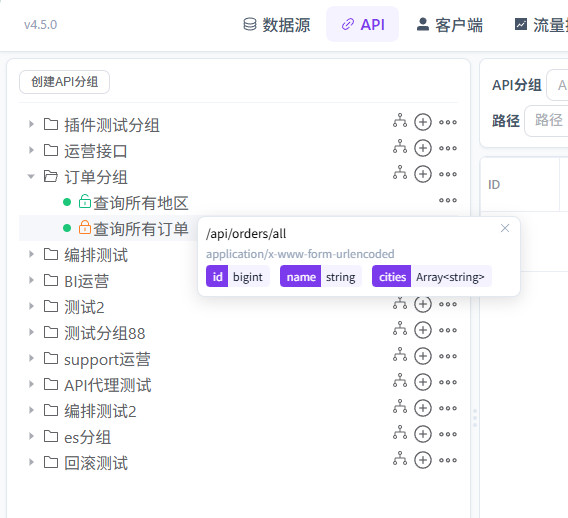Expand the 测试2 folder
Image resolution: width=568 pixels, height=518 pixels.
click(x=32, y=306)
